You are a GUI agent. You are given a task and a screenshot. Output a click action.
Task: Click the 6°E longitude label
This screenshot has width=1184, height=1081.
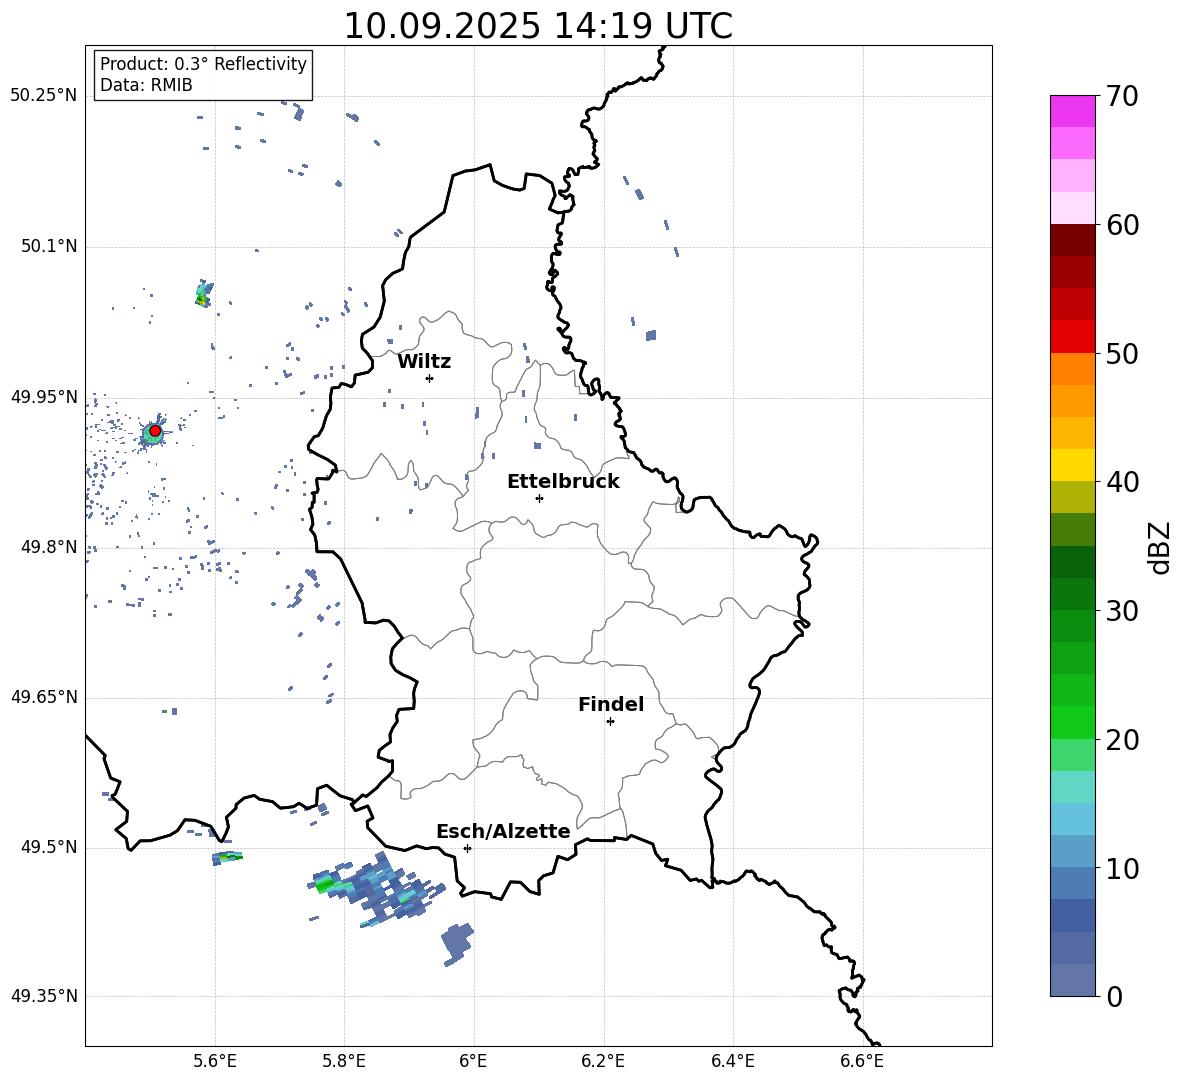473,1061
